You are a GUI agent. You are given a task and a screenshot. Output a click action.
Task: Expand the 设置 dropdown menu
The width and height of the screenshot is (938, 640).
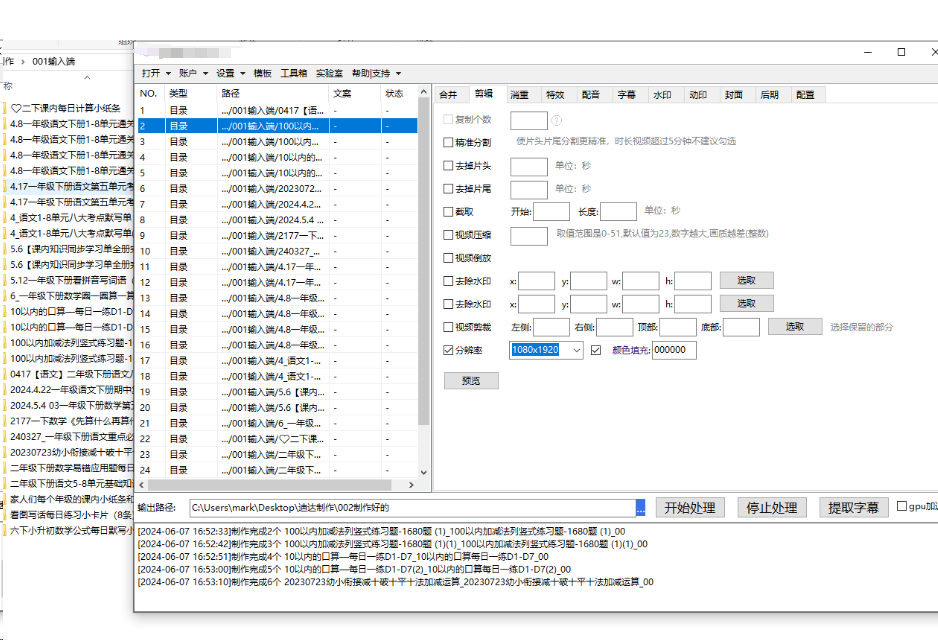[x=226, y=73]
